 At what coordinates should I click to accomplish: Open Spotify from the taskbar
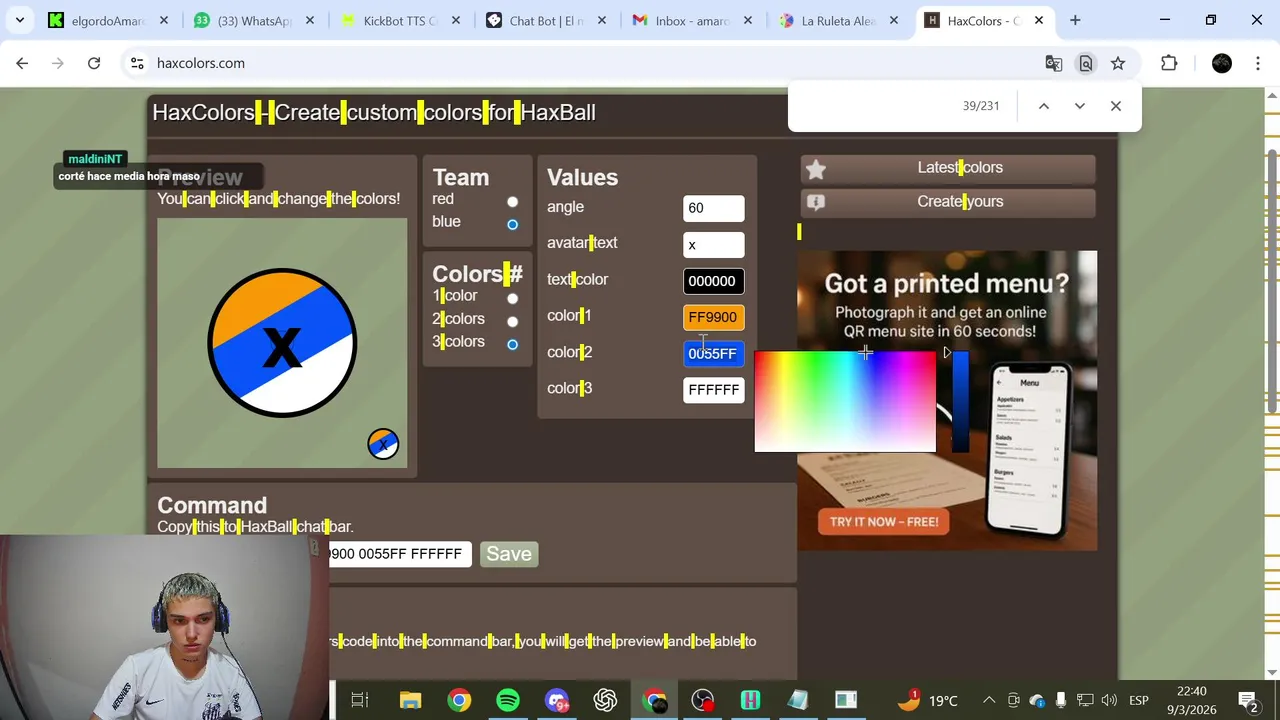click(x=508, y=700)
